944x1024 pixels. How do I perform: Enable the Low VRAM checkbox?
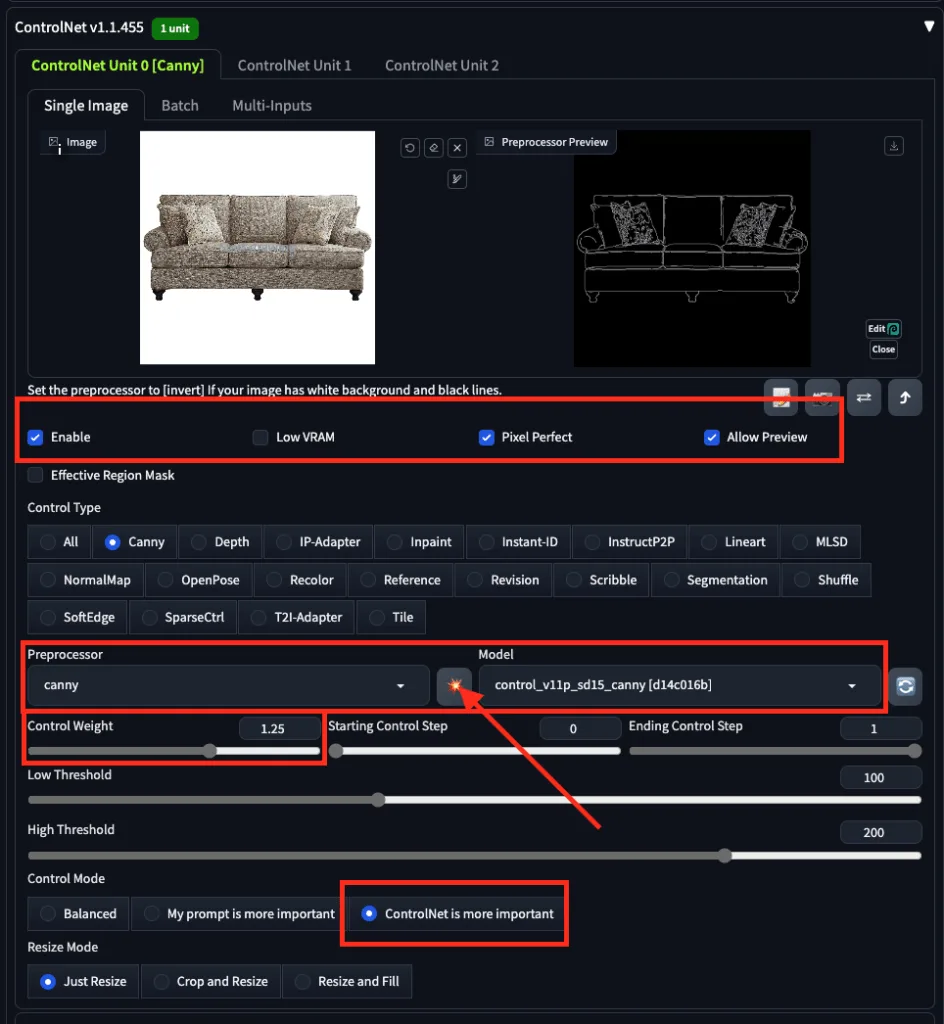tap(261, 437)
